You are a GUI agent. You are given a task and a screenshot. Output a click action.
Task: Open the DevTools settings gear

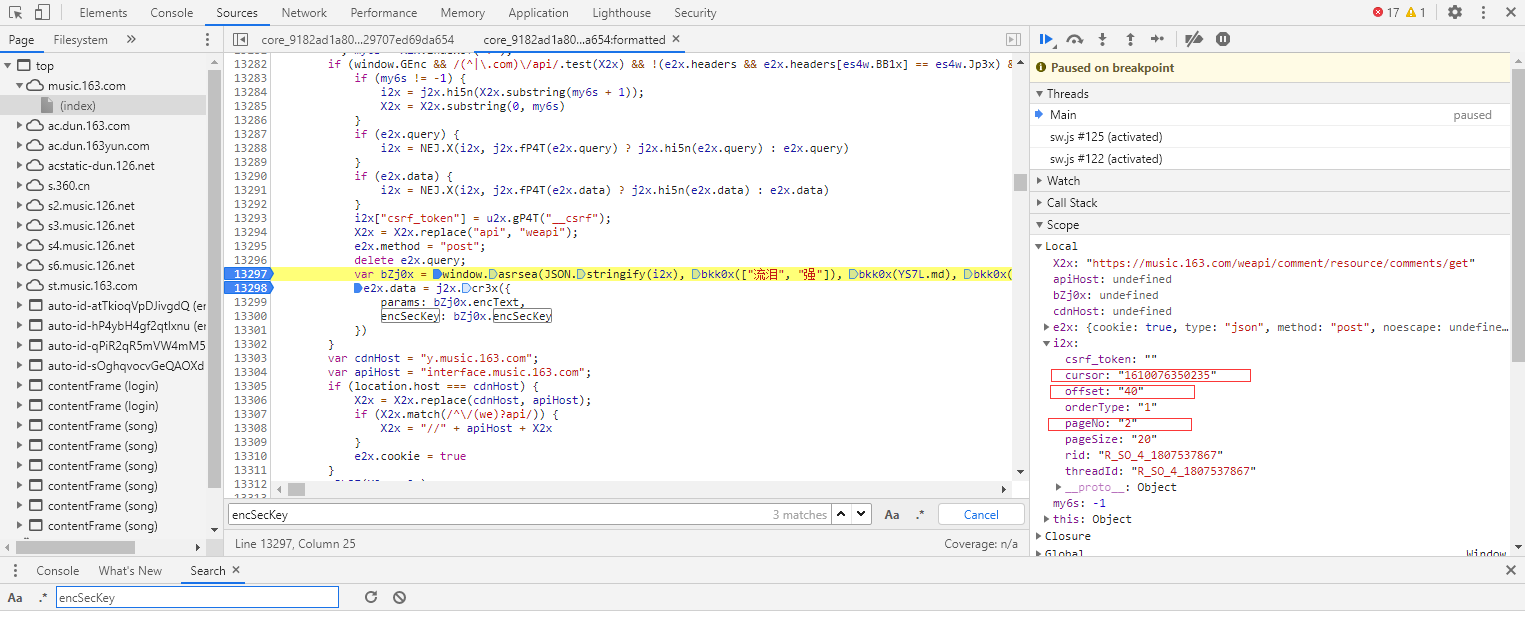(x=1455, y=12)
